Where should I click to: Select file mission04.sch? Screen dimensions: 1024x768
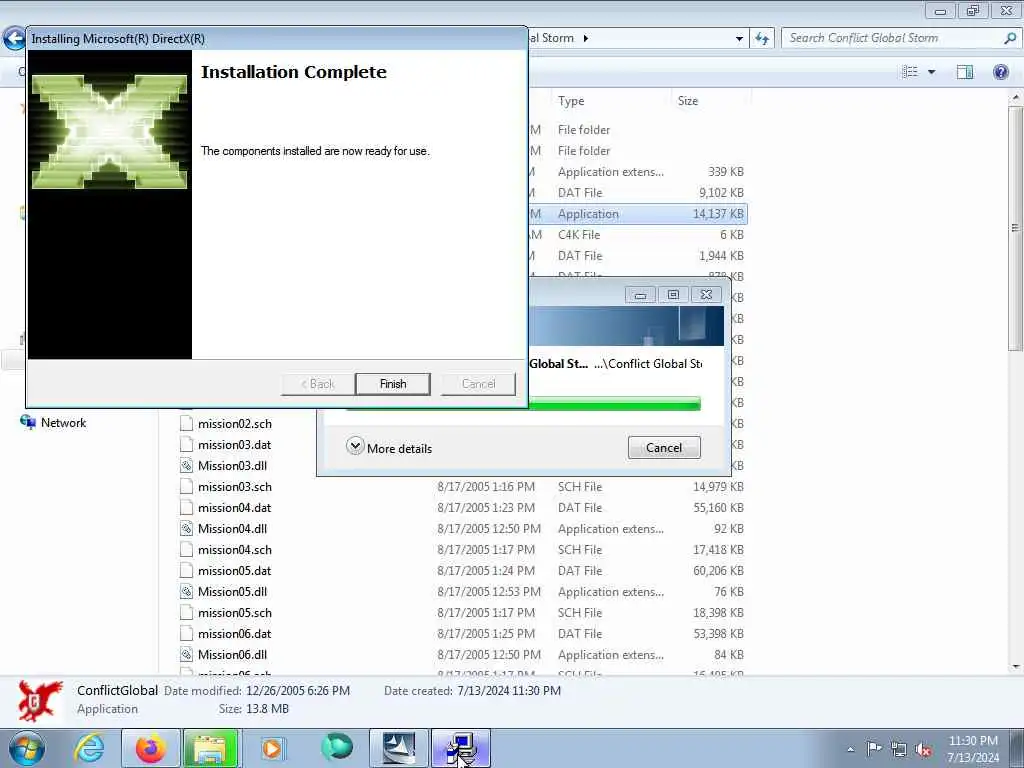pos(234,550)
